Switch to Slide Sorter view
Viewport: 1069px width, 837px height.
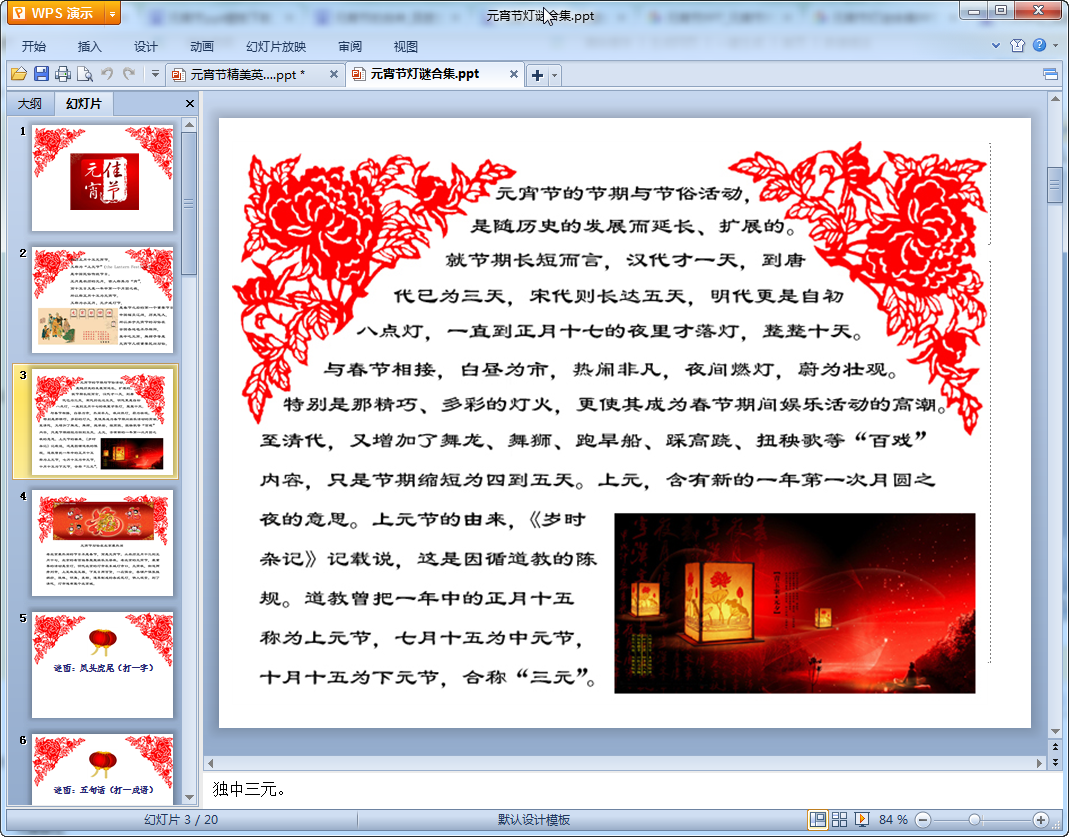click(840, 820)
